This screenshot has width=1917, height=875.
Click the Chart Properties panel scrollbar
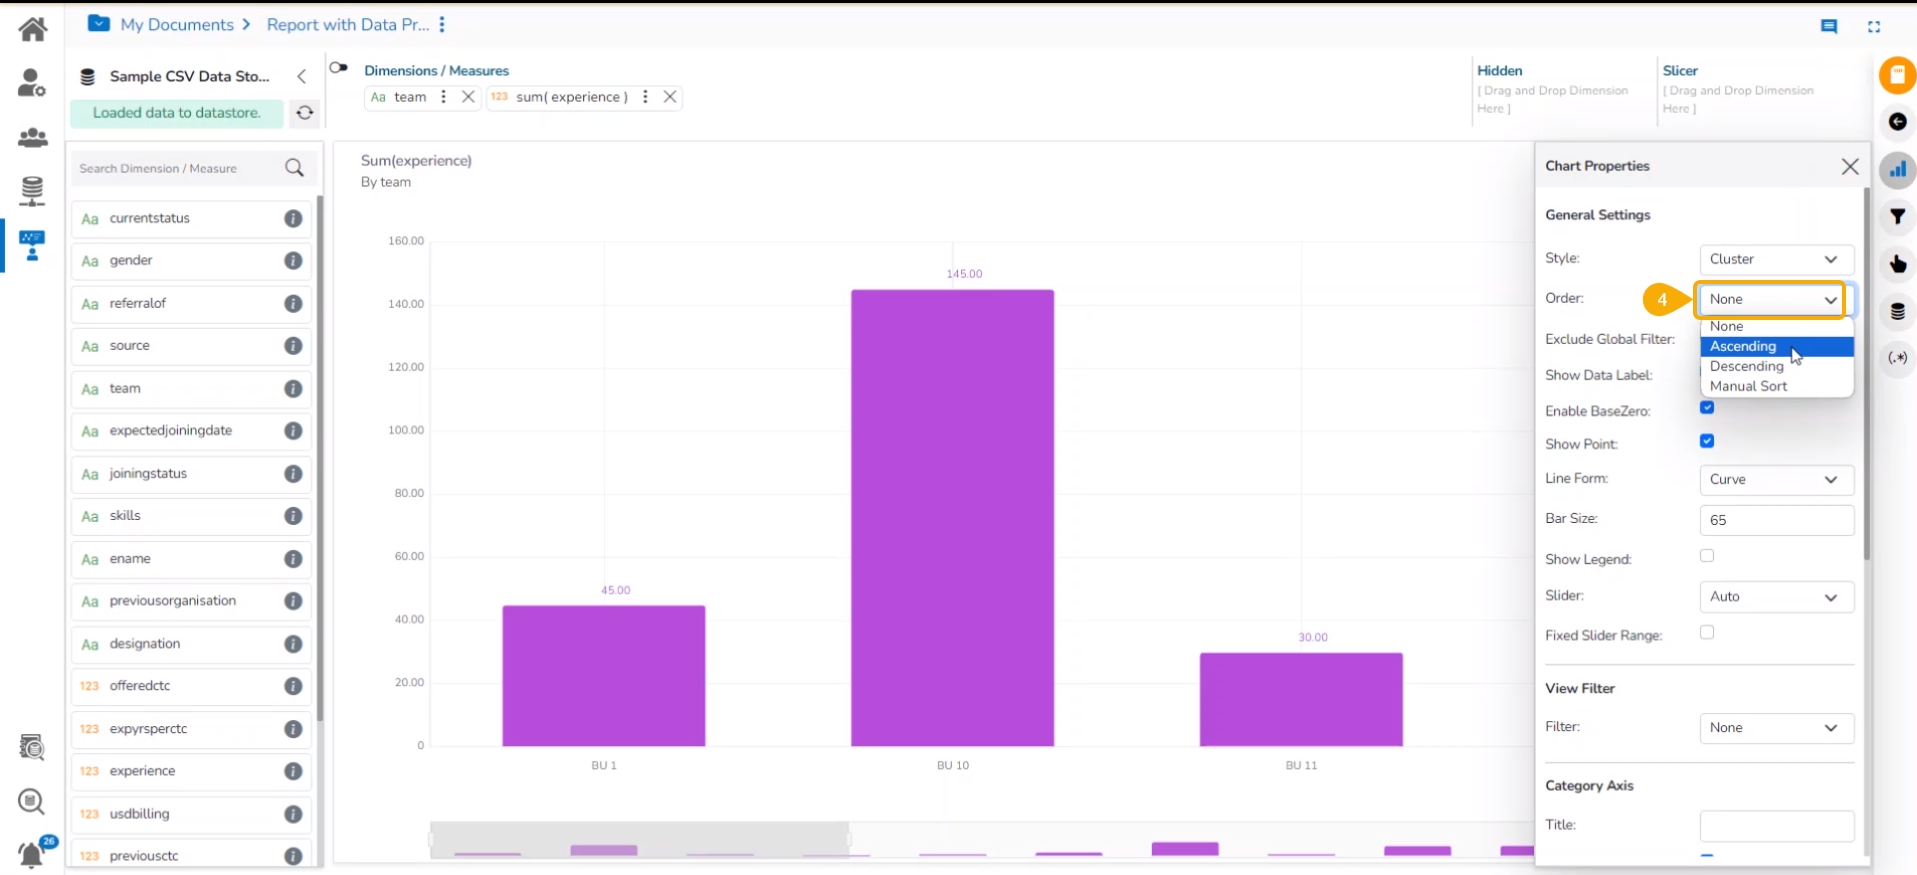pyautogui.click(x=1866, y=375)
